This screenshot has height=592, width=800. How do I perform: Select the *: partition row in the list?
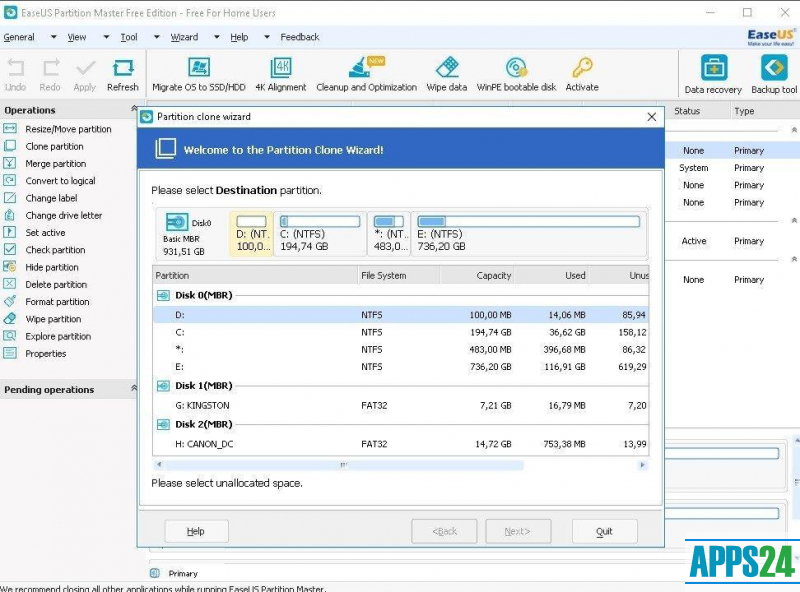point(401,350)
